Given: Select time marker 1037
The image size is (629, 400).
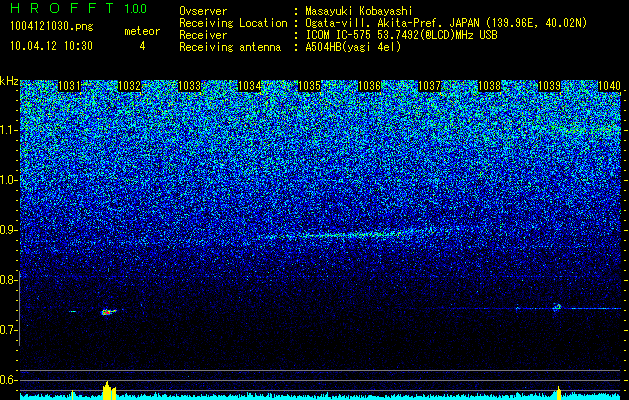Looking at the screenshot, I should (430, 86).
